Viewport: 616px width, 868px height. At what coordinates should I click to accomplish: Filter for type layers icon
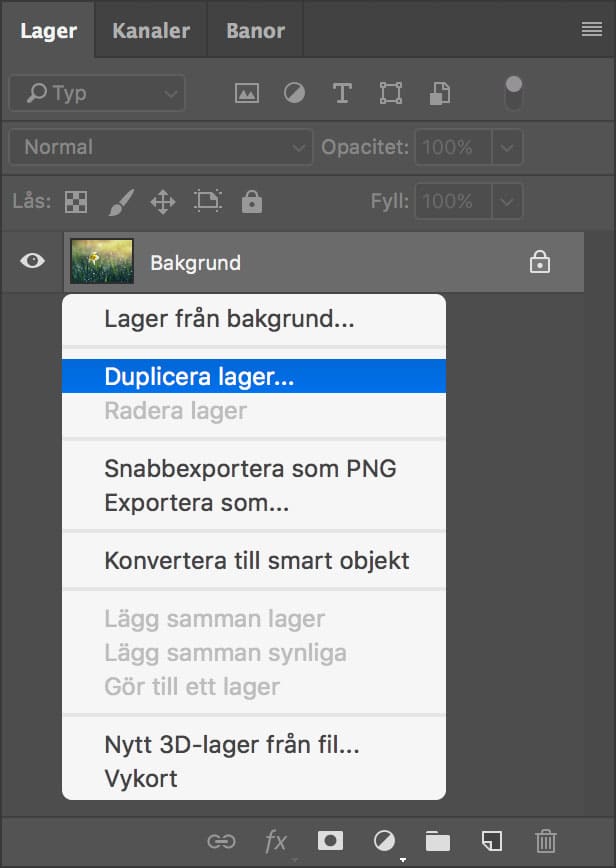click(x=342, y=93)
